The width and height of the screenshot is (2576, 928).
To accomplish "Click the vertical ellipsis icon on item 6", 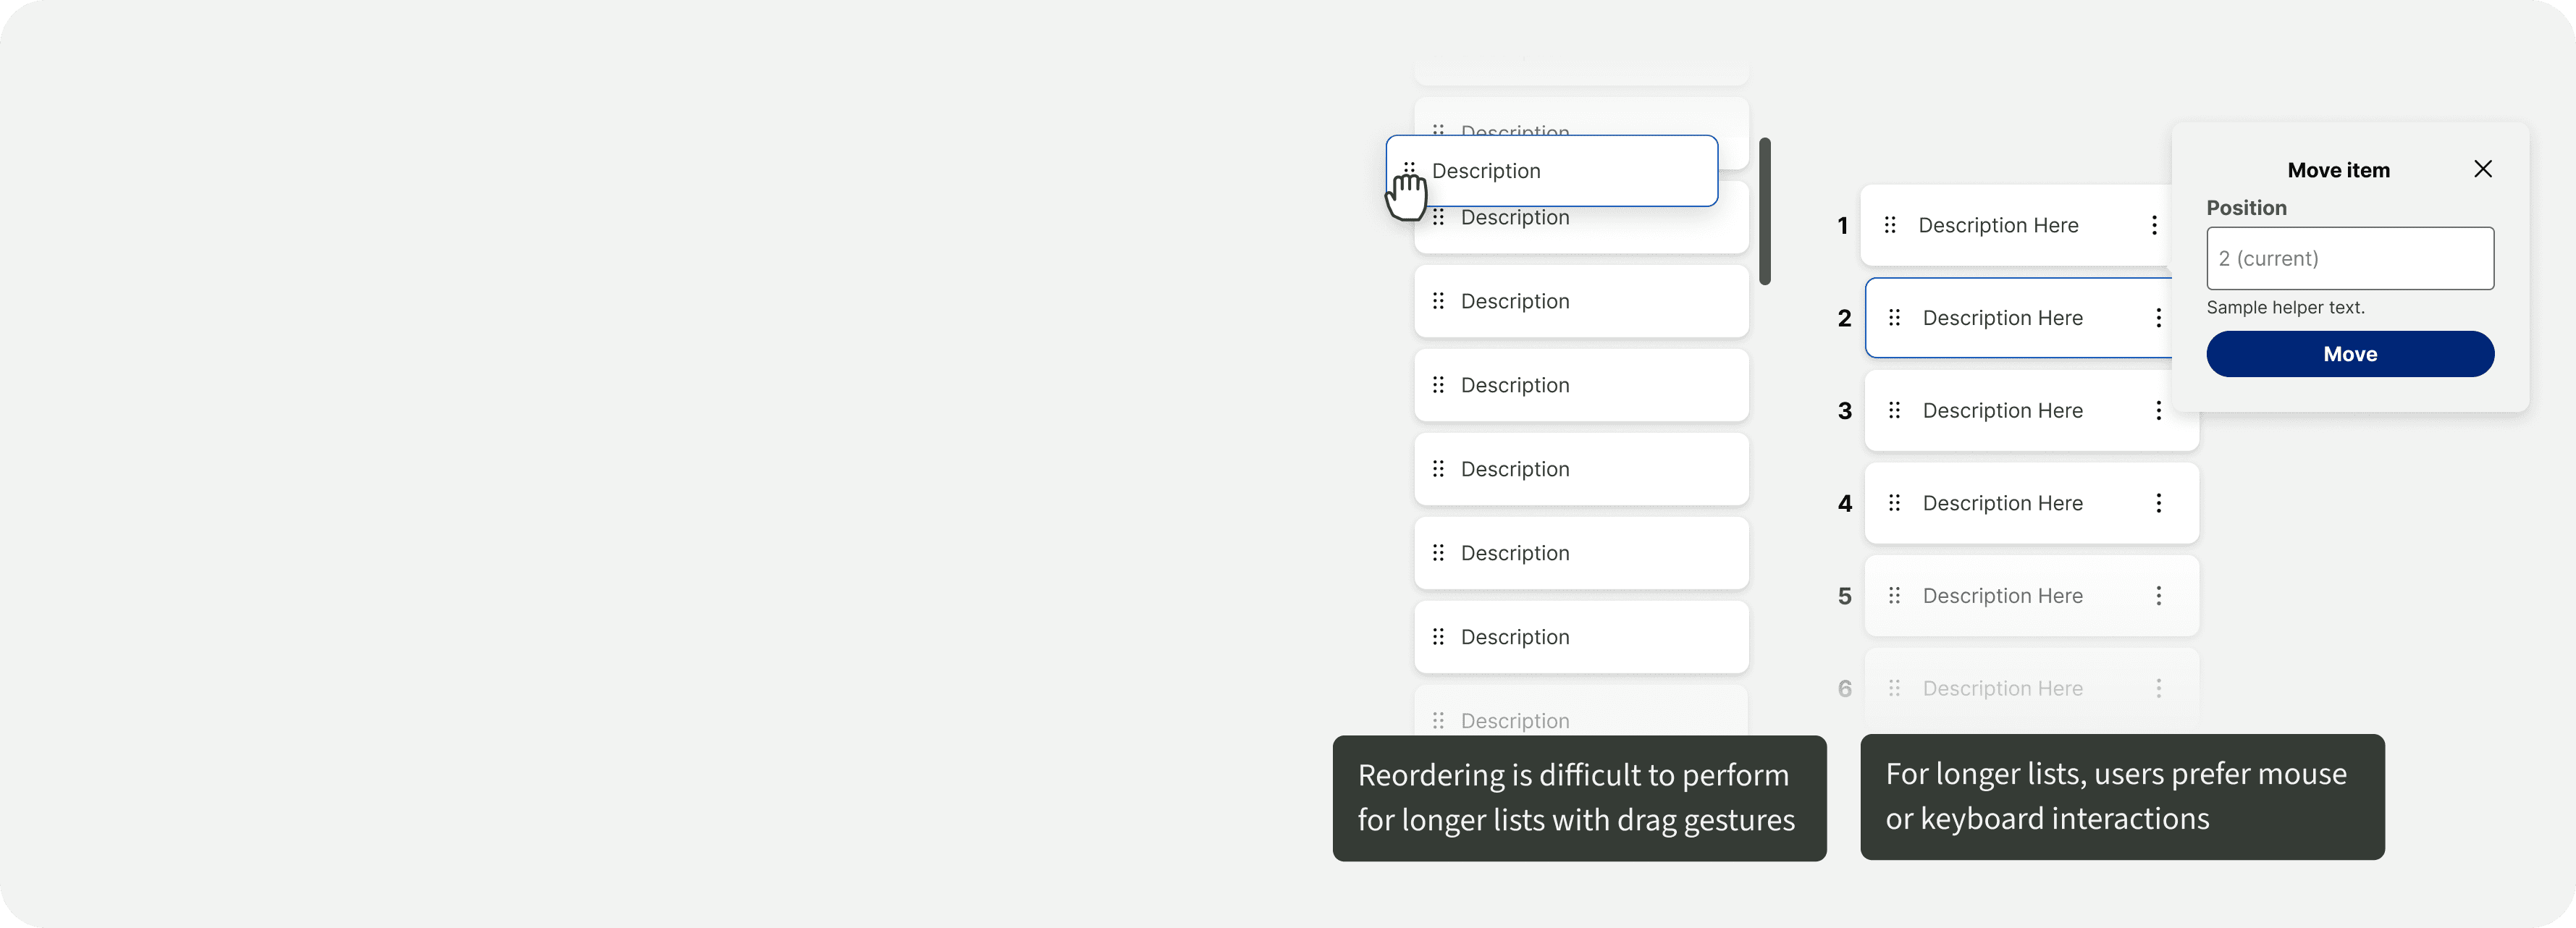I will point(2158,688).
